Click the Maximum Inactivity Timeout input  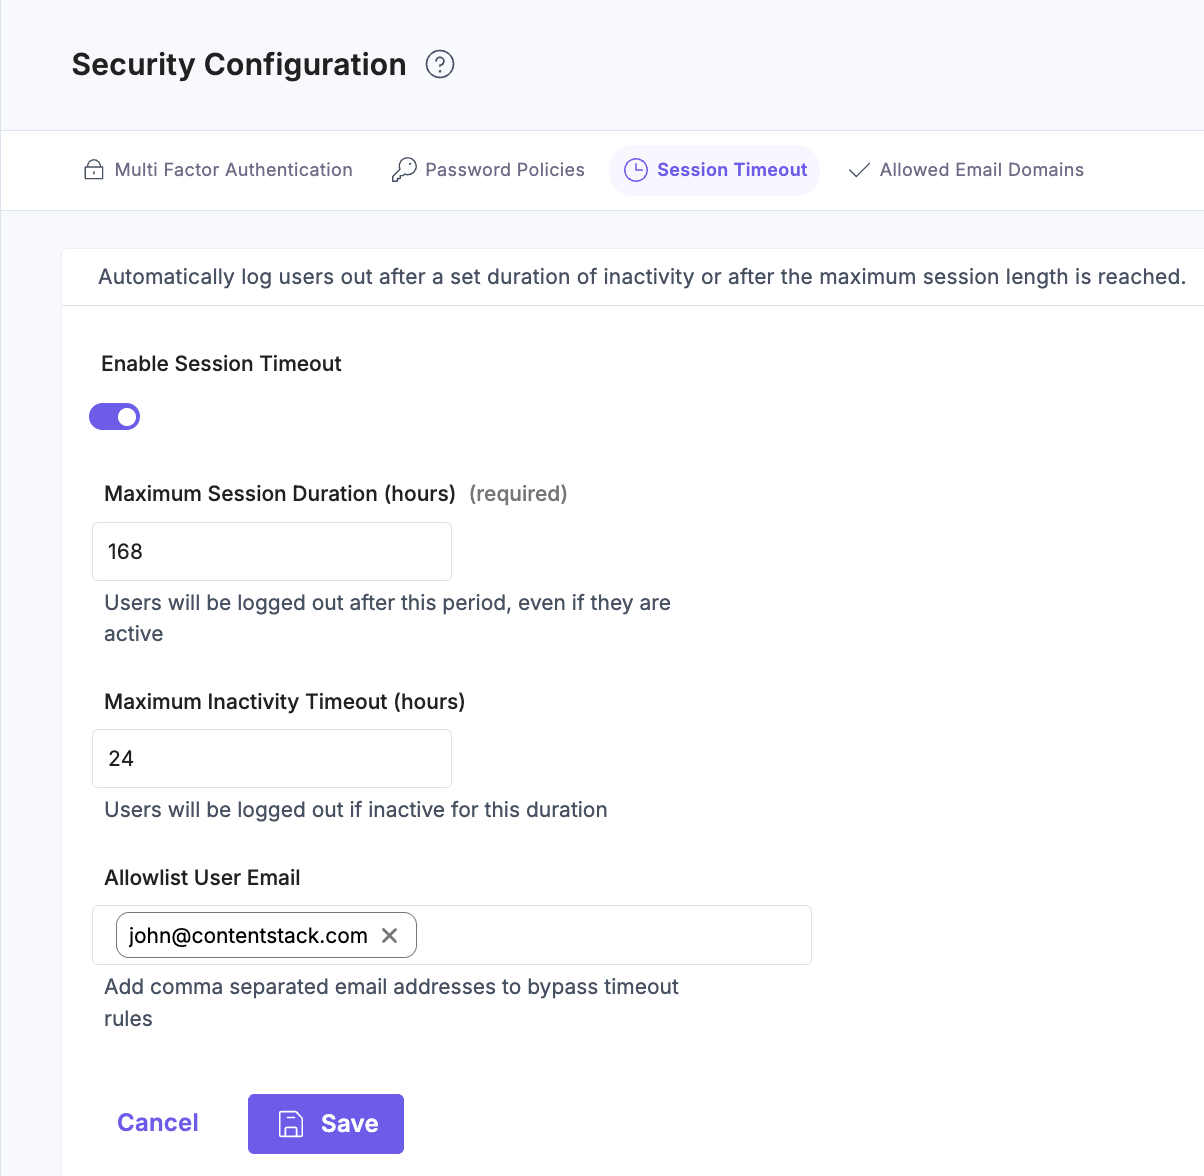(272, 758)
